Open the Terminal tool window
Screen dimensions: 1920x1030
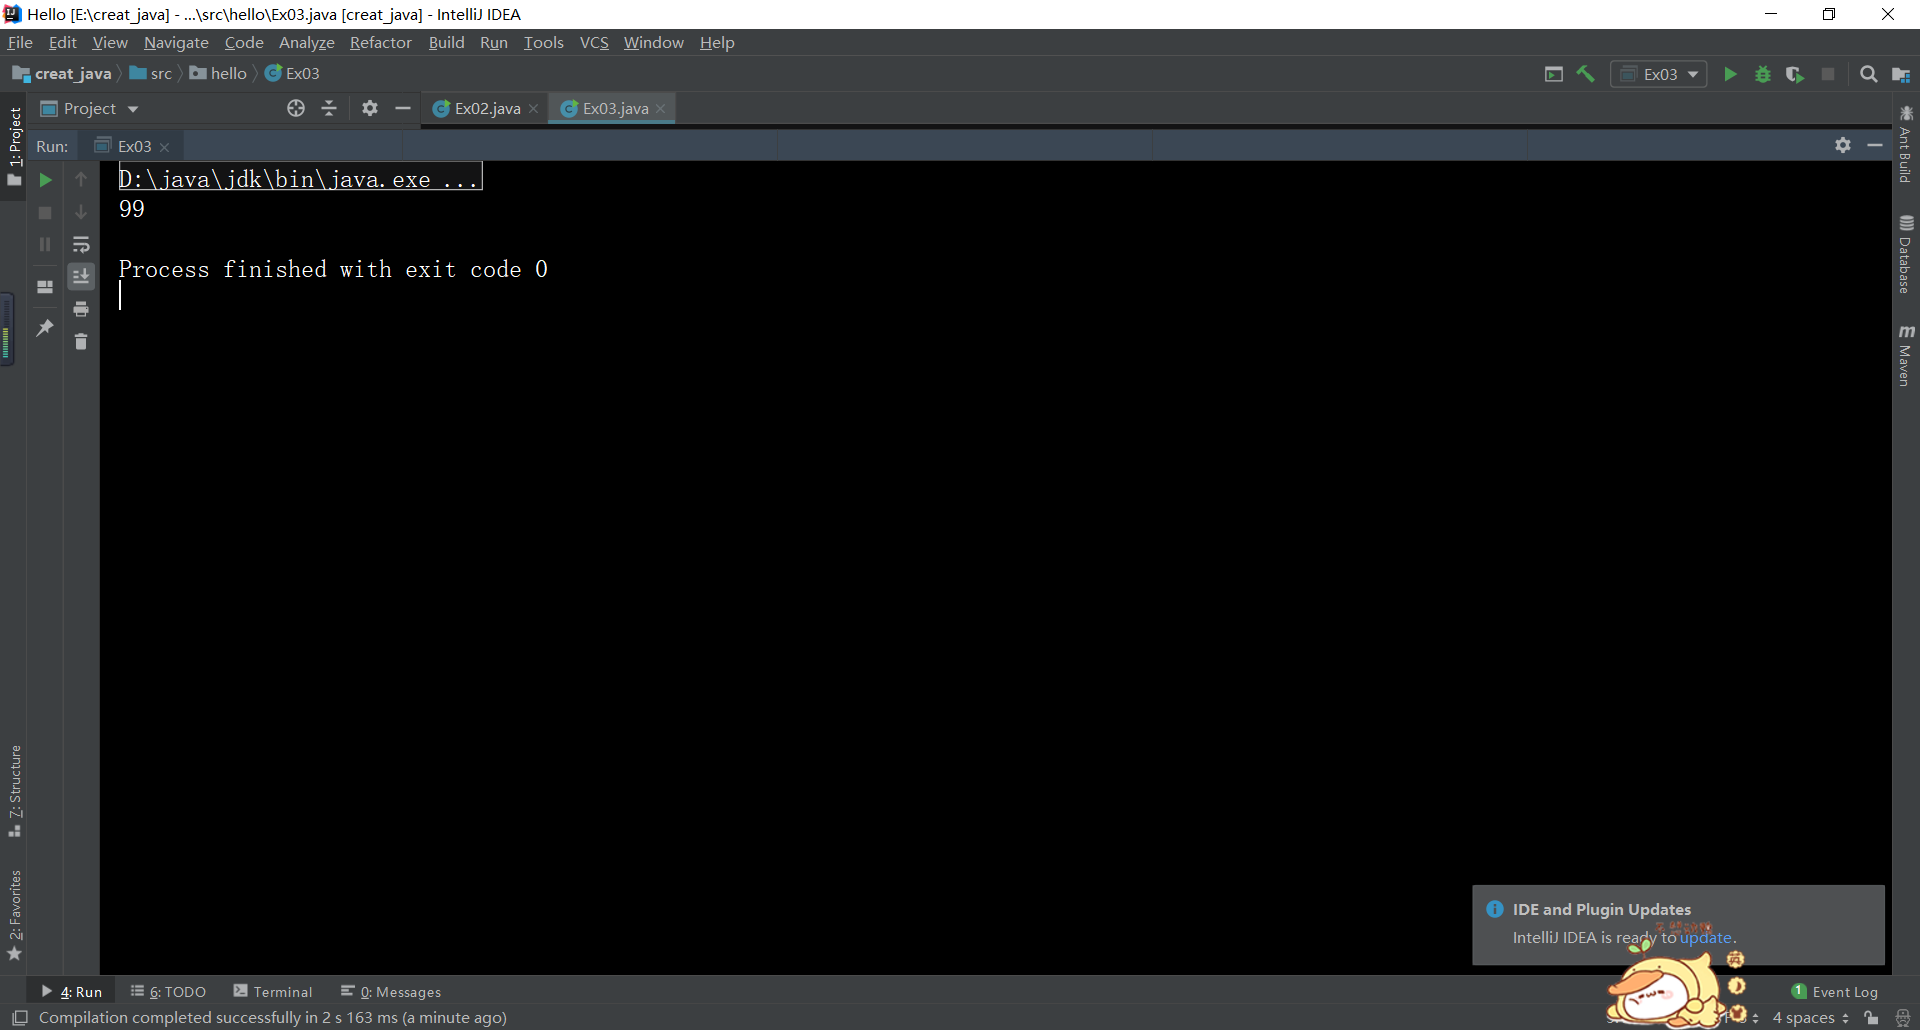[273, 992]
